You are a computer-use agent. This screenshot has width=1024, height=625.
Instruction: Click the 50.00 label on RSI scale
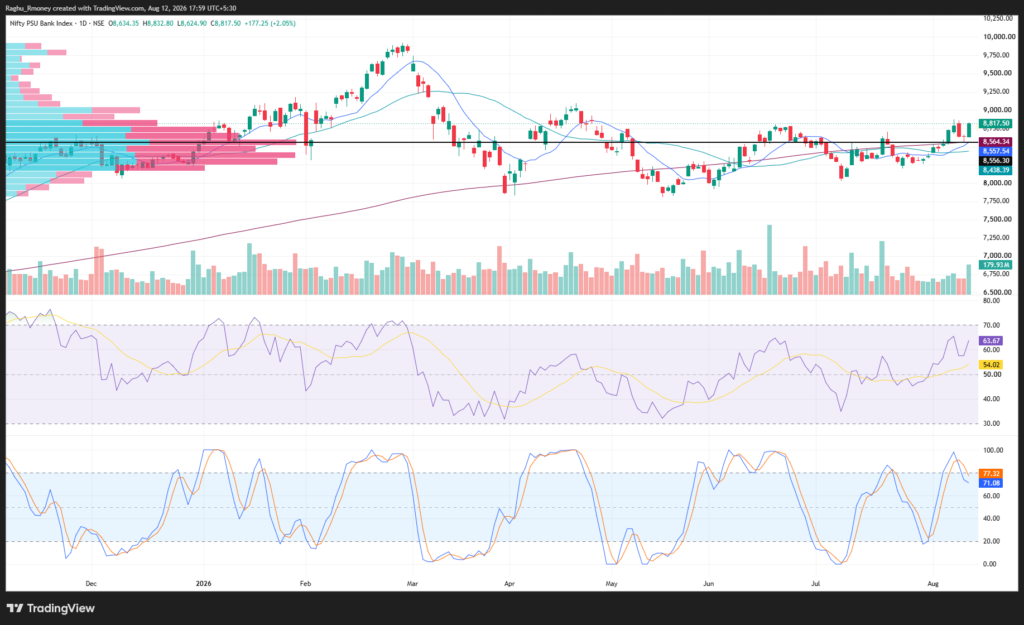coord(991,374)
